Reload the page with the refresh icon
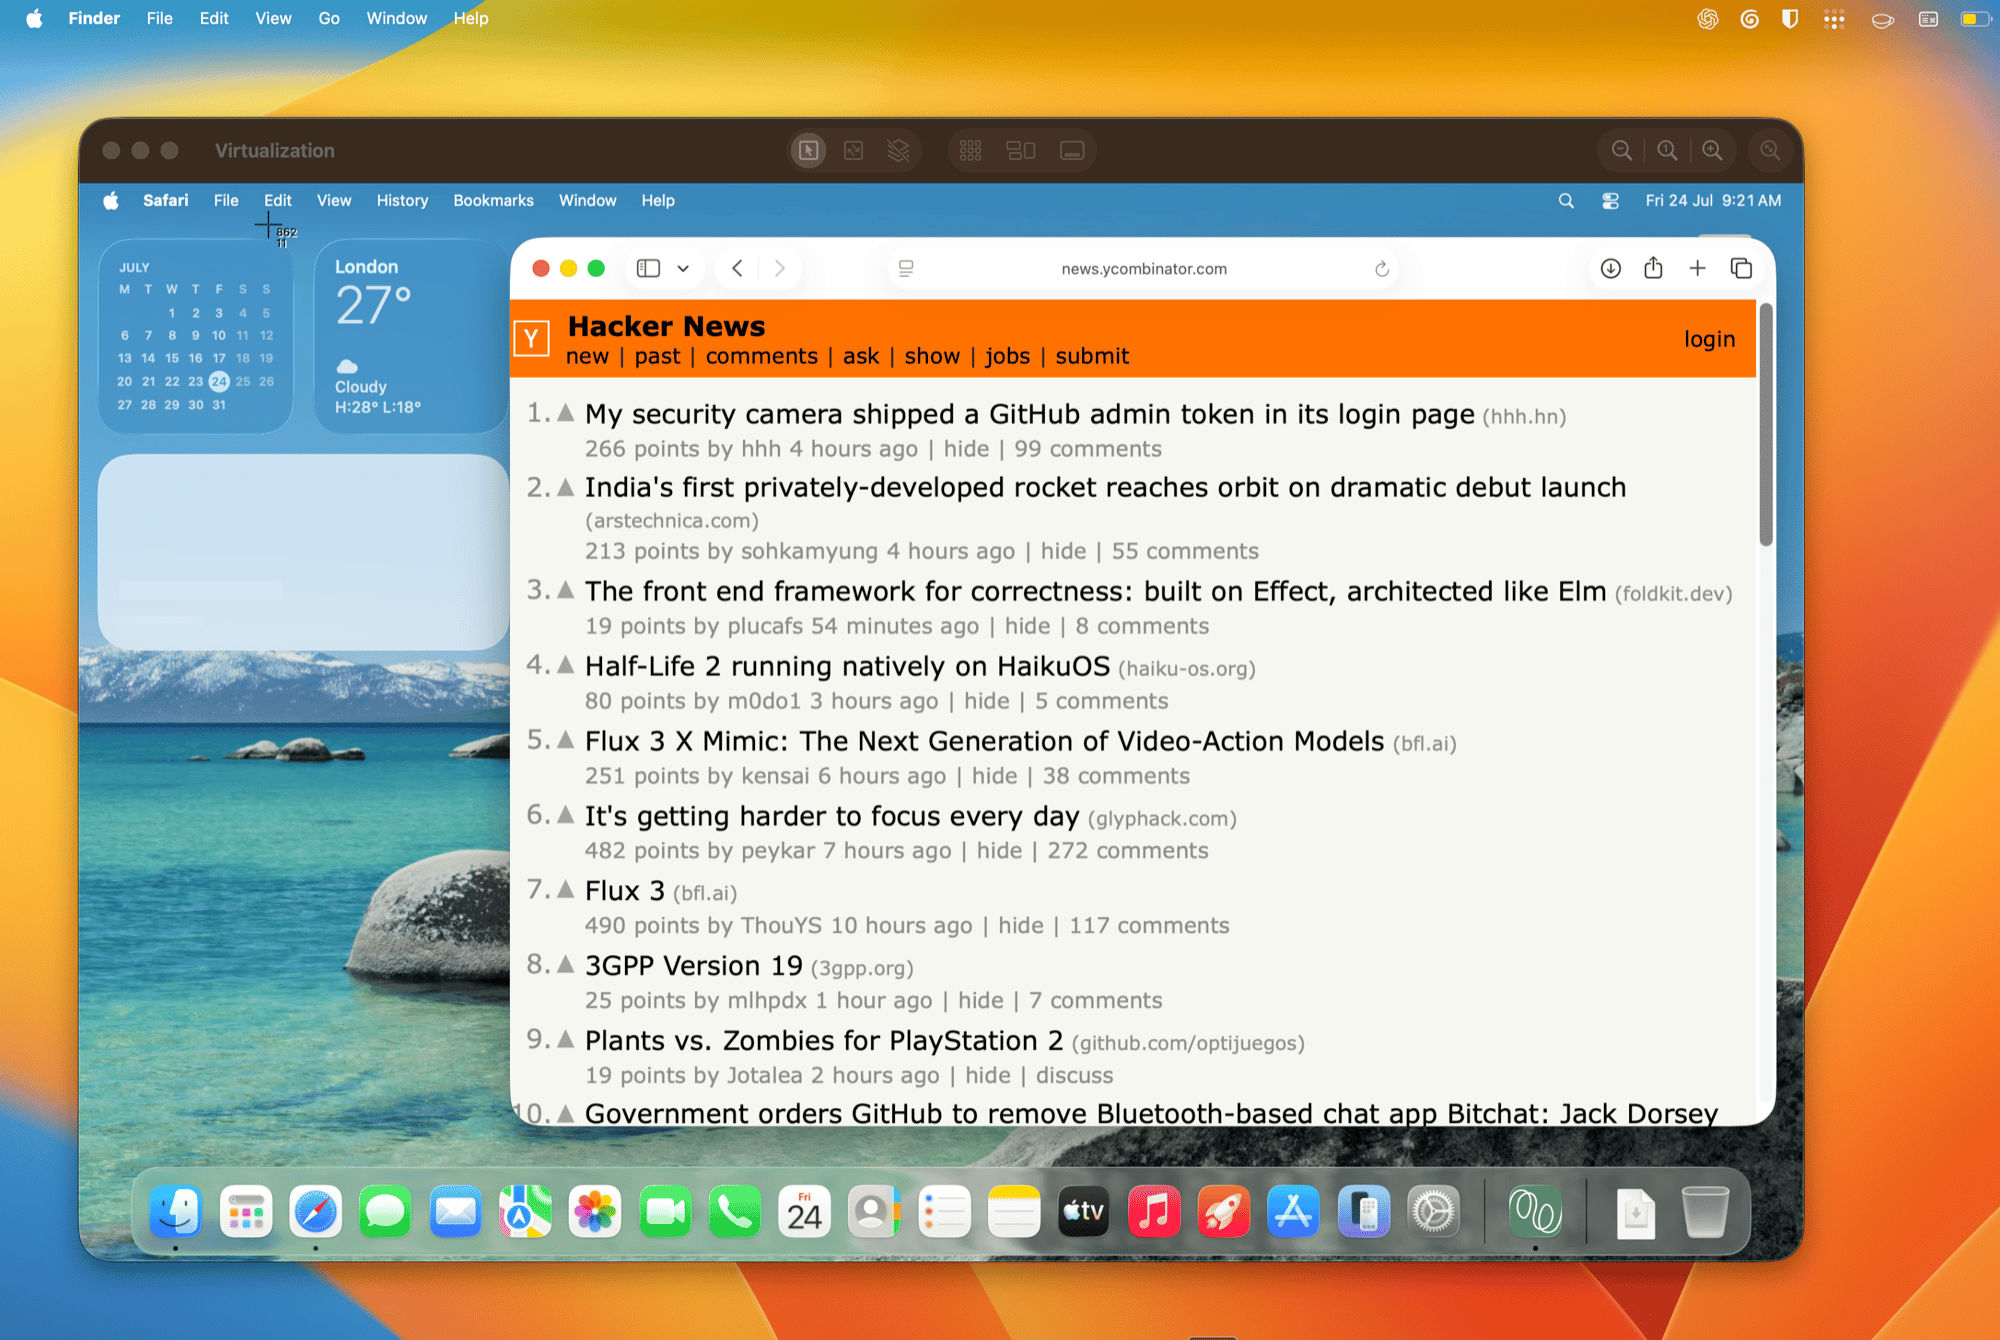Image resolution: width=2000 pixels, height=1340 pixels. tap(1381, 268)
